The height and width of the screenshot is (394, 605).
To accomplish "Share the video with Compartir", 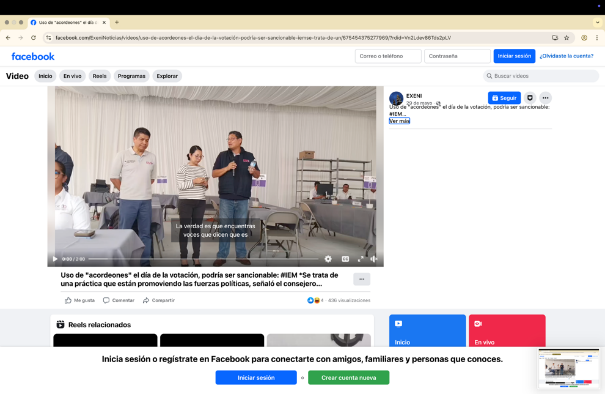I will 159,300.
